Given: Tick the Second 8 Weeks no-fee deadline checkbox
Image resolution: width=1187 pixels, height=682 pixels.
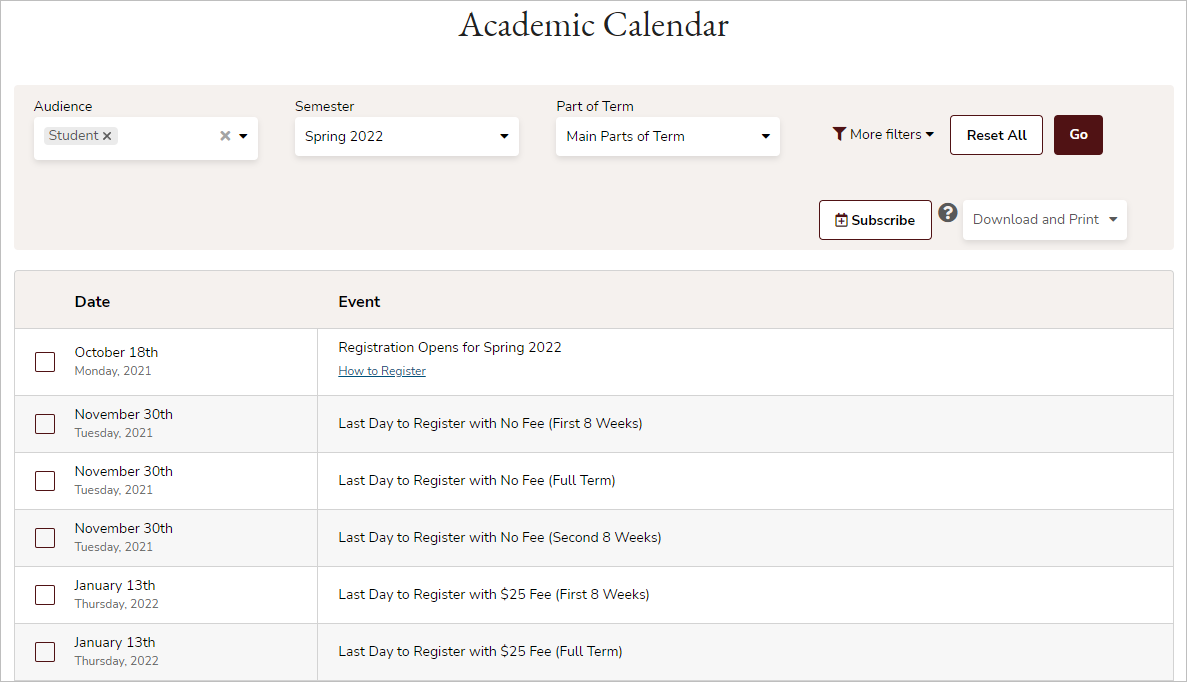Looking at the screenshot, I should [x=45, y=537].
